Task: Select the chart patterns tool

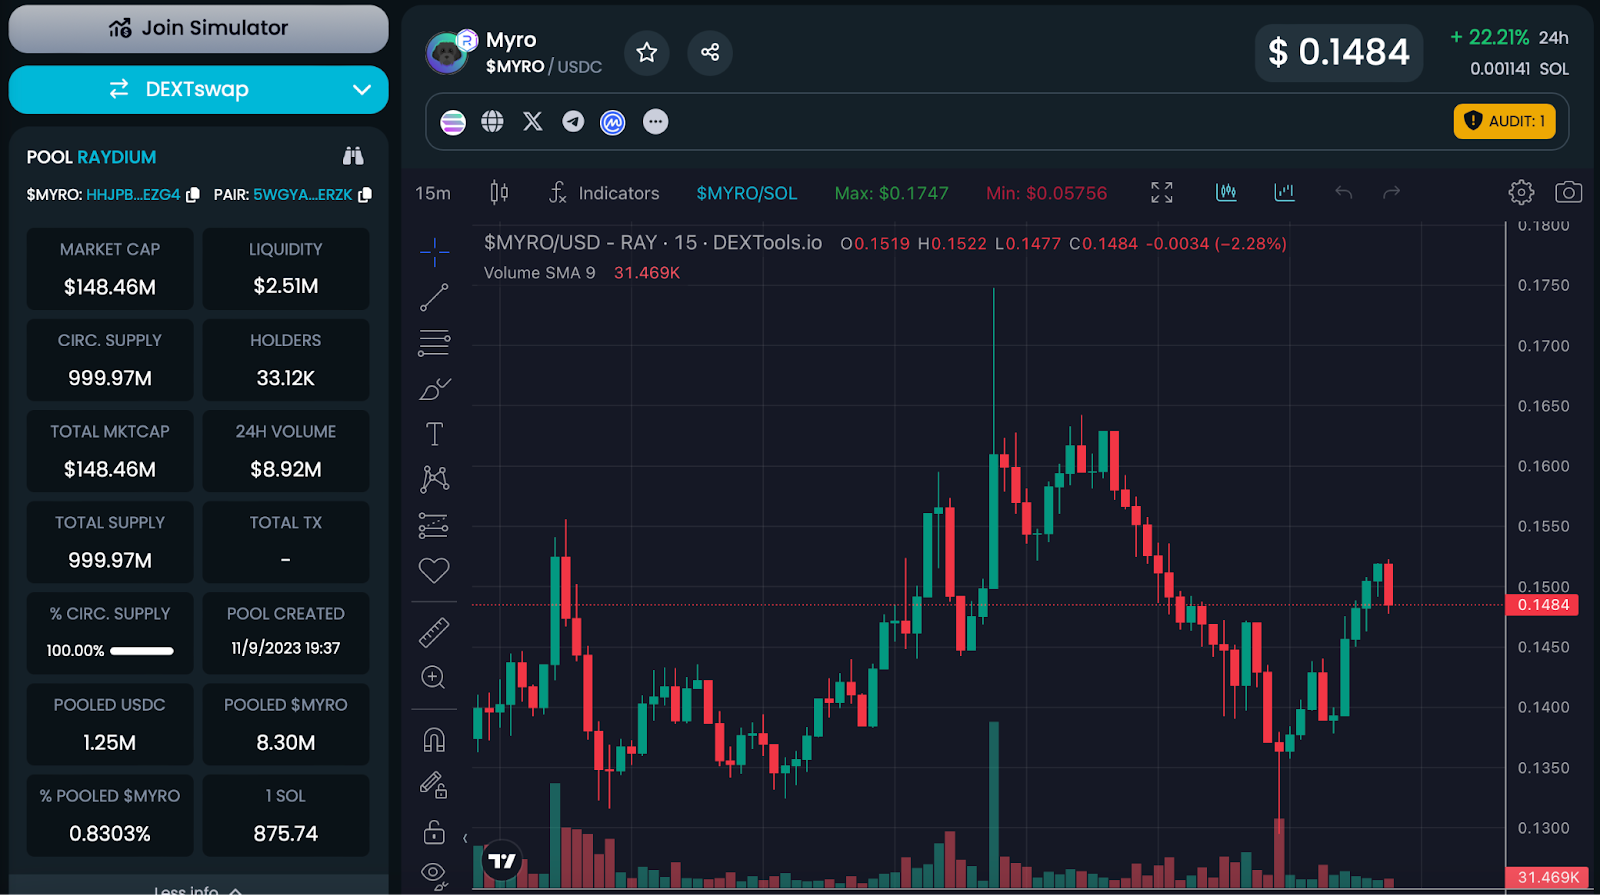Action: [434, 479]
